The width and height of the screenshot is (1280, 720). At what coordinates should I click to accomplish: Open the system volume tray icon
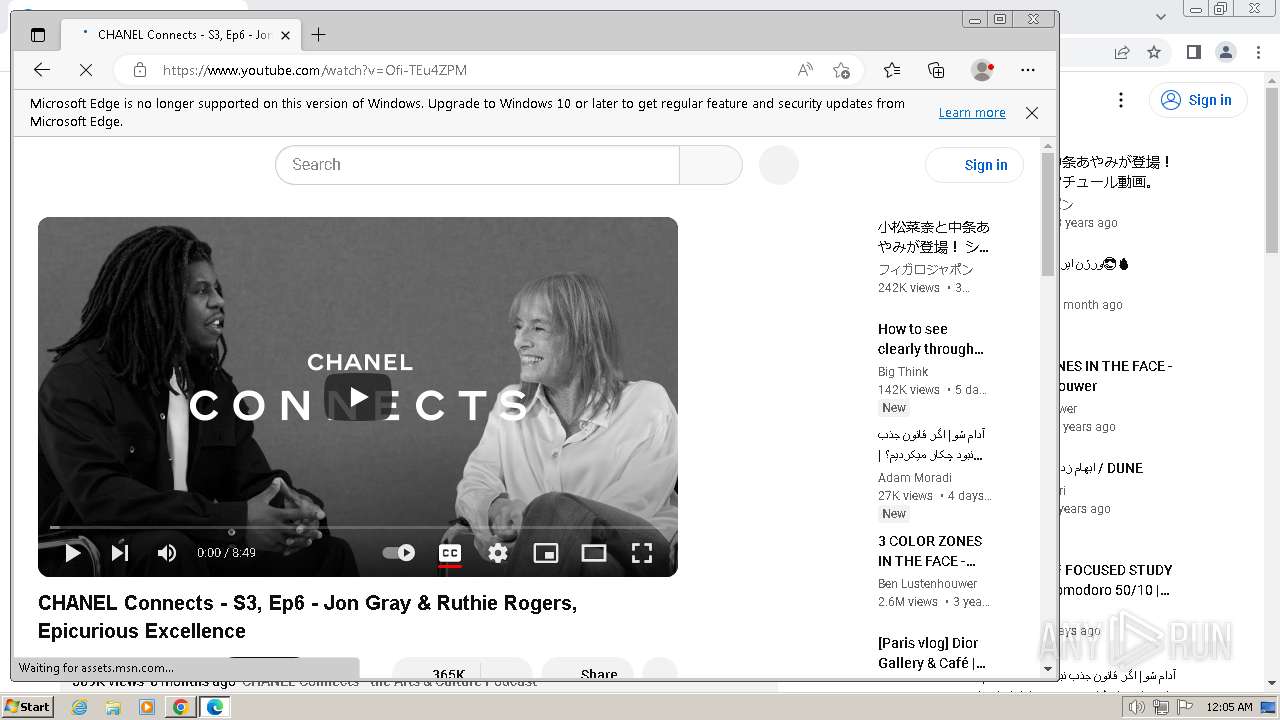[1137, 707]
